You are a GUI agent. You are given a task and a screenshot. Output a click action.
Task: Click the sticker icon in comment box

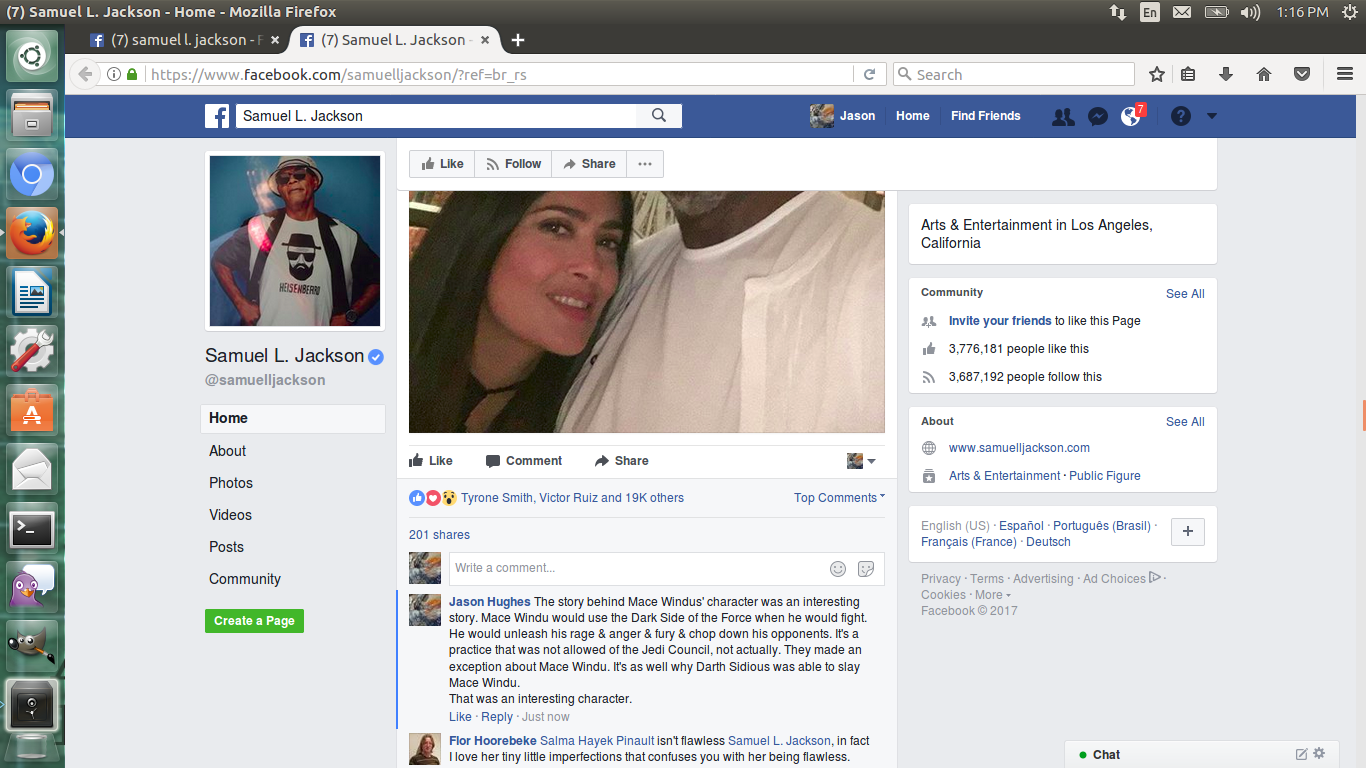pyautogui.click(x=866, y=569)
